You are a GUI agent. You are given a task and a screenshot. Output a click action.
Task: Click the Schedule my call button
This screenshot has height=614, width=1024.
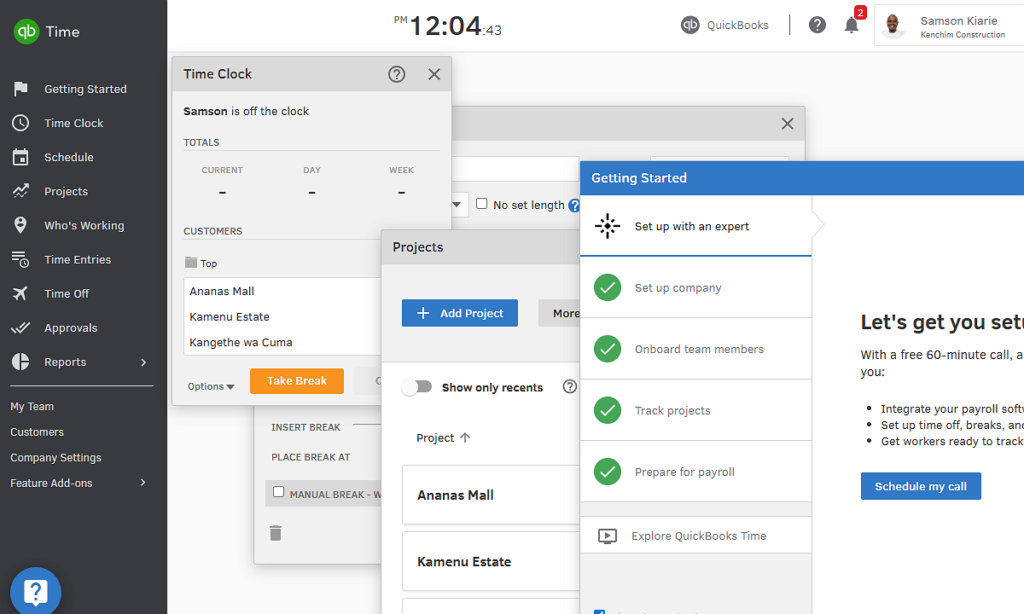921,486
